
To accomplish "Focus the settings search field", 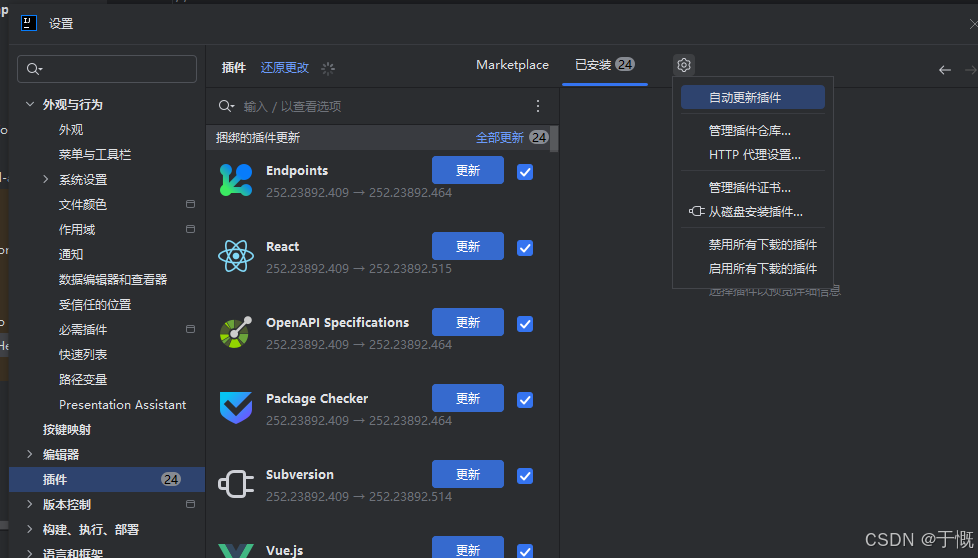I will tap(107, 69).
